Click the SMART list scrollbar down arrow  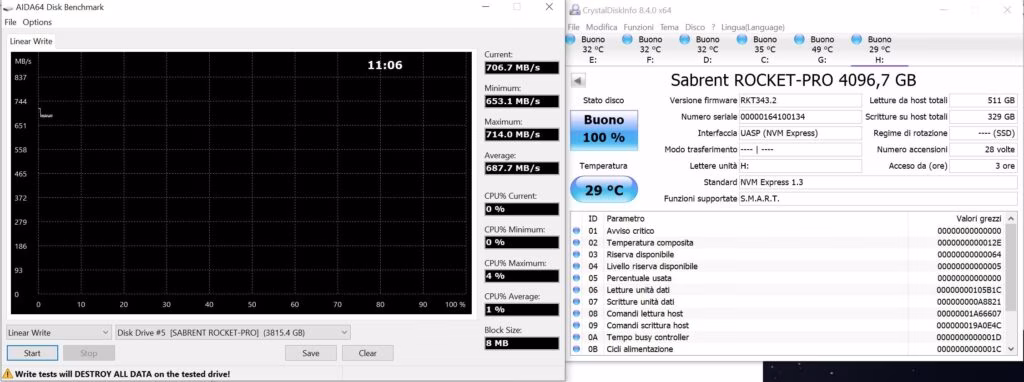click(x=1011, y=349)
